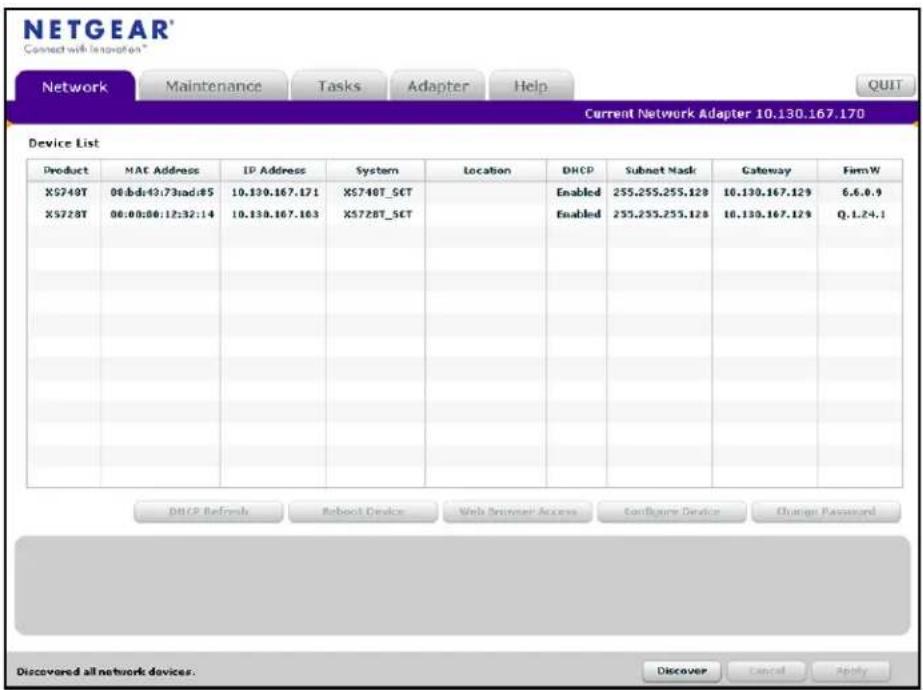The height and width of the screenshot is (690, 923).
Task: Click the QUIT button
Action: (885, 85)
